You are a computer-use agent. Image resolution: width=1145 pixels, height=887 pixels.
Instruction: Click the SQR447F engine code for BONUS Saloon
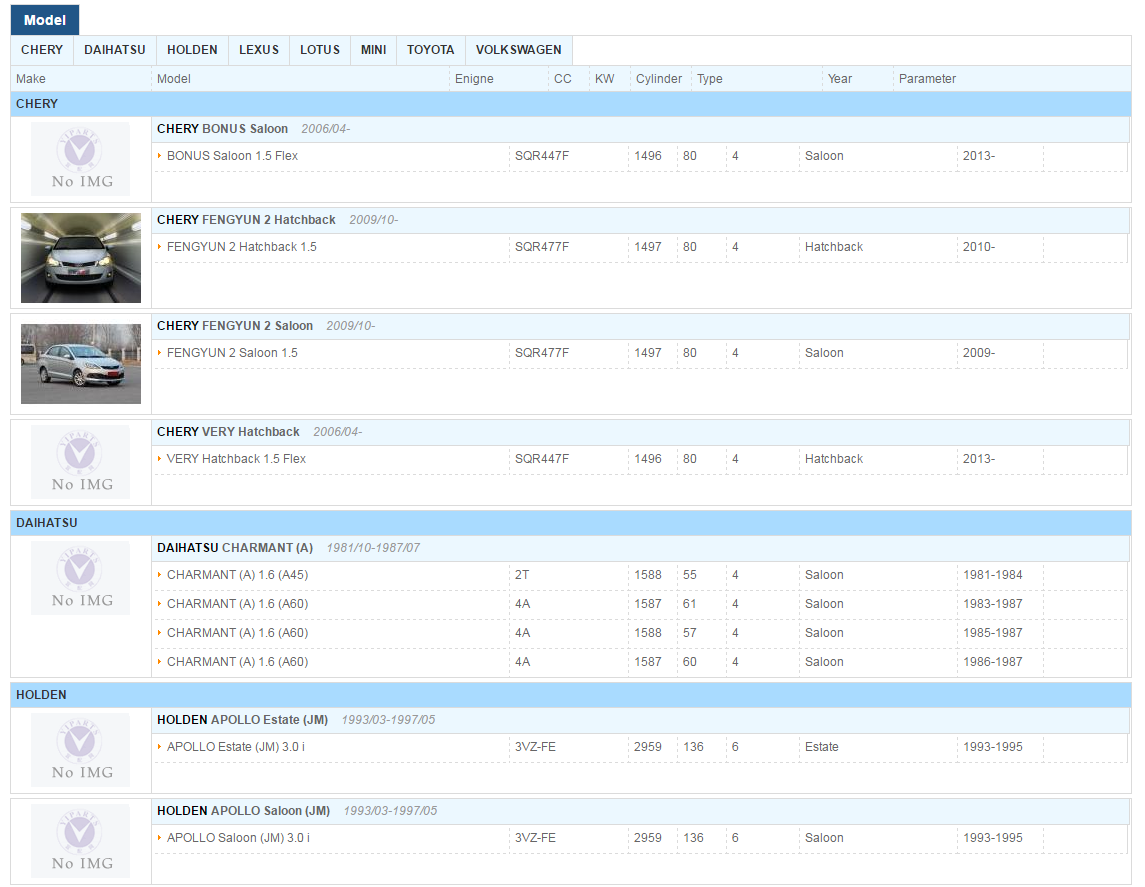click(x=542, y=155)
